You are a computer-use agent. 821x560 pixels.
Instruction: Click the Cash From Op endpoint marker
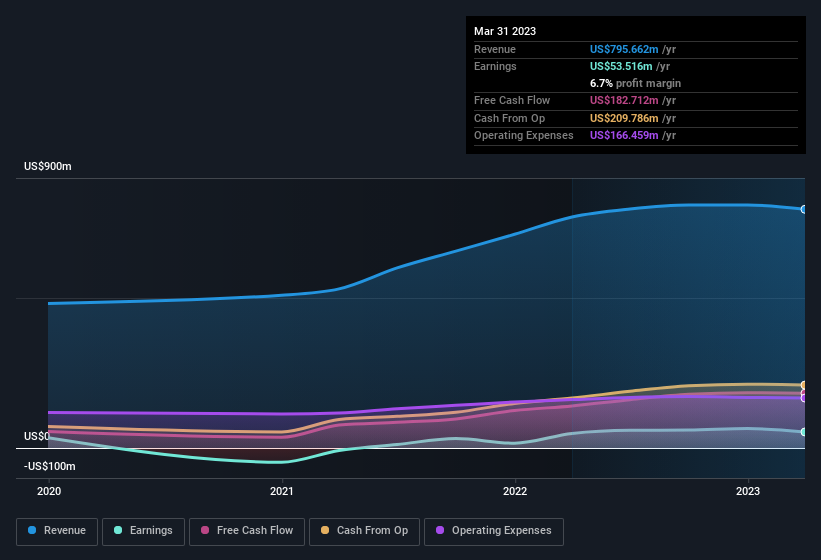(x=804, y=385)
